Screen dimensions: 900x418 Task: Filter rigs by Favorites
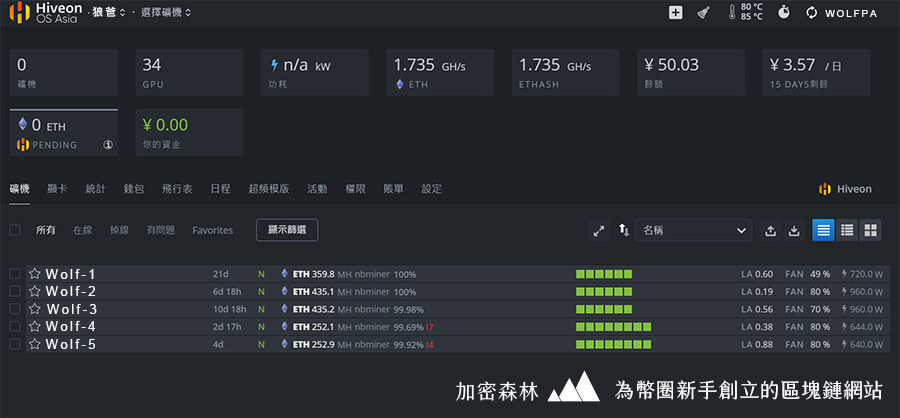pos(212,230)
